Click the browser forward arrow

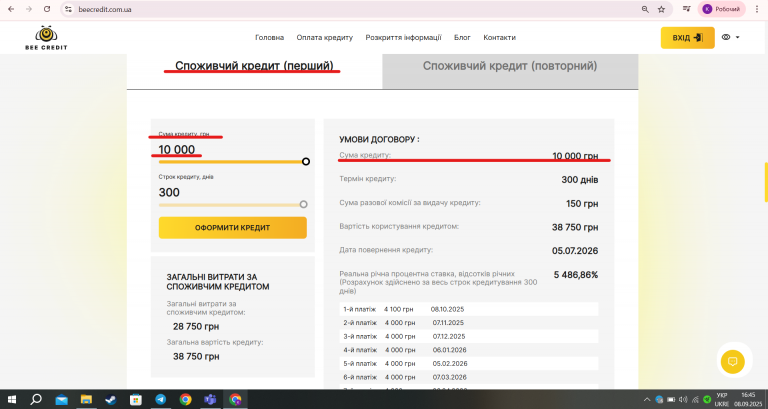[29, 9]
